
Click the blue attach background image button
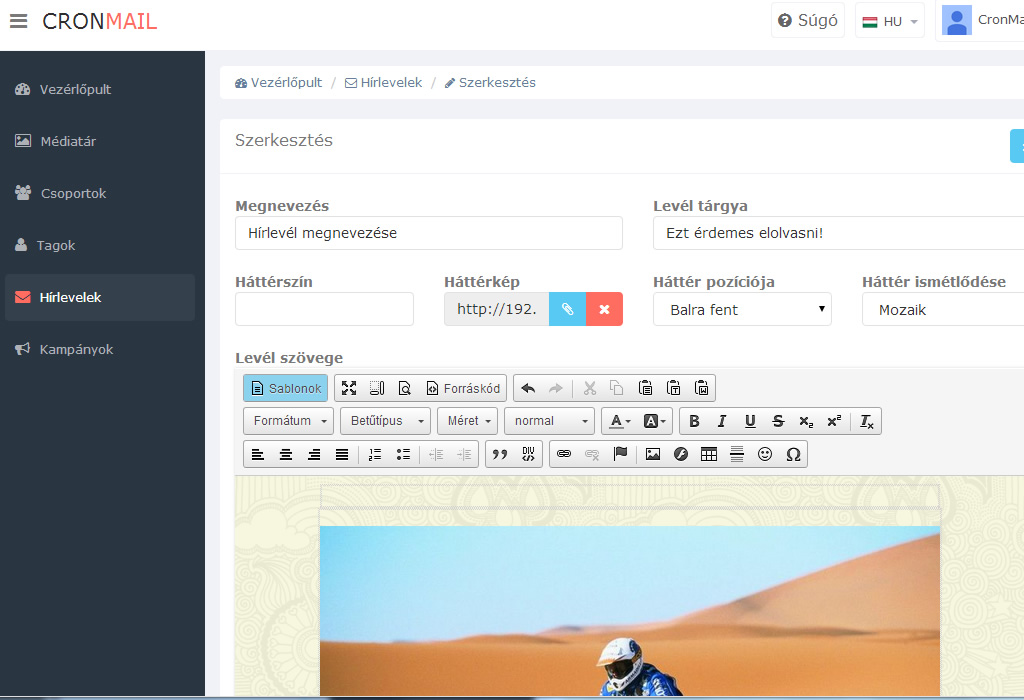[568, 310]
